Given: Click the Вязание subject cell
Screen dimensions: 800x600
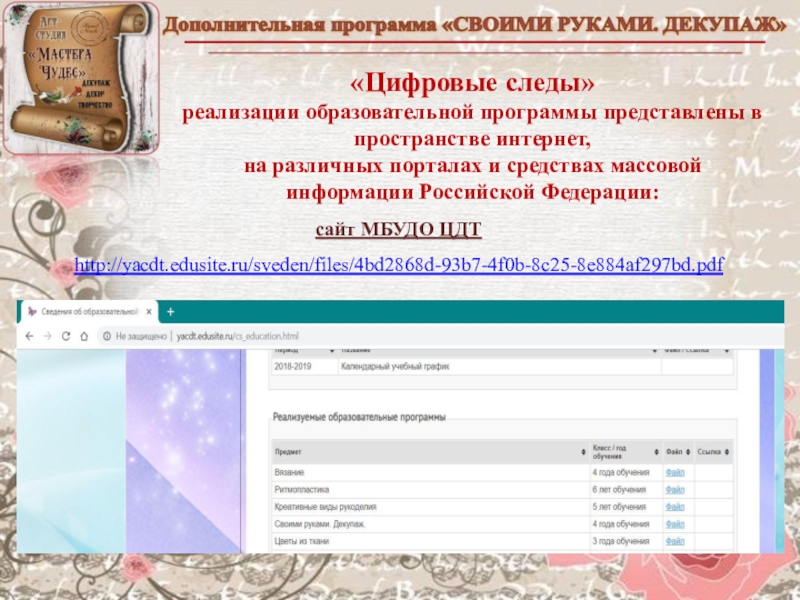Looking at the screenshot, I should pos(431,472).
